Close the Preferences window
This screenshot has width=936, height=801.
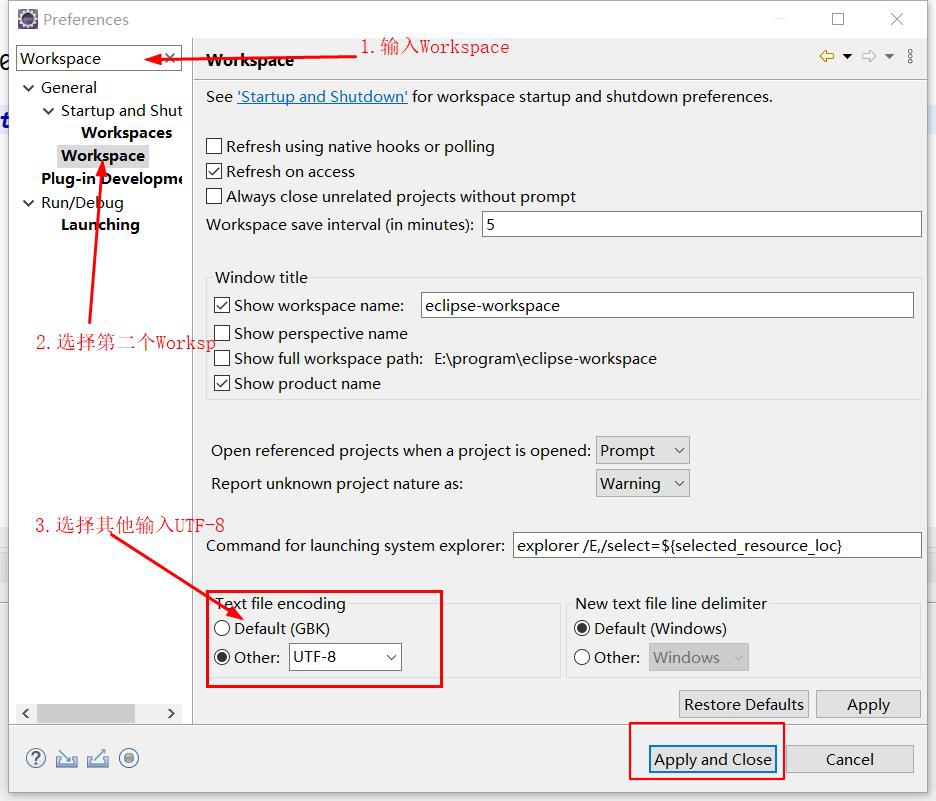point(897,19)
